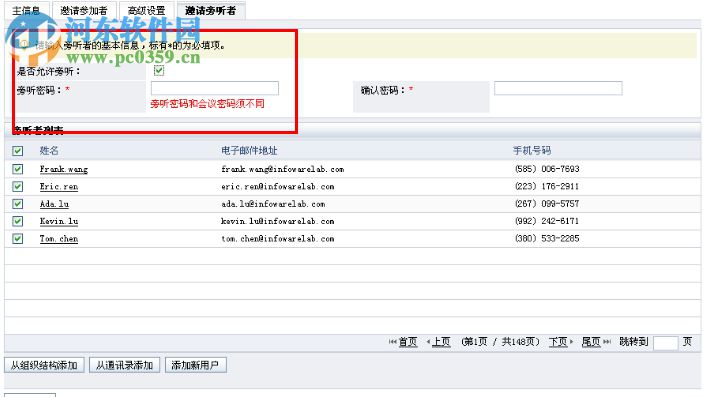This screenshot has height=397, width=714.
Task: Click the red hint 旁听密码和会议密码须不同
Action: [x=207, y=104]
